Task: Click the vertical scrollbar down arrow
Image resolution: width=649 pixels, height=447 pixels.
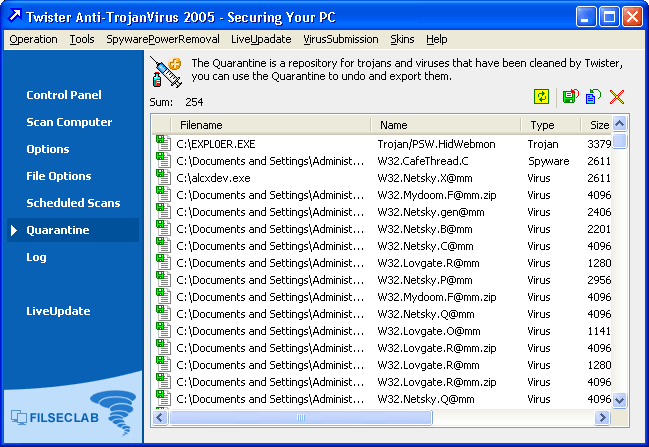Action: pos(620,400)
